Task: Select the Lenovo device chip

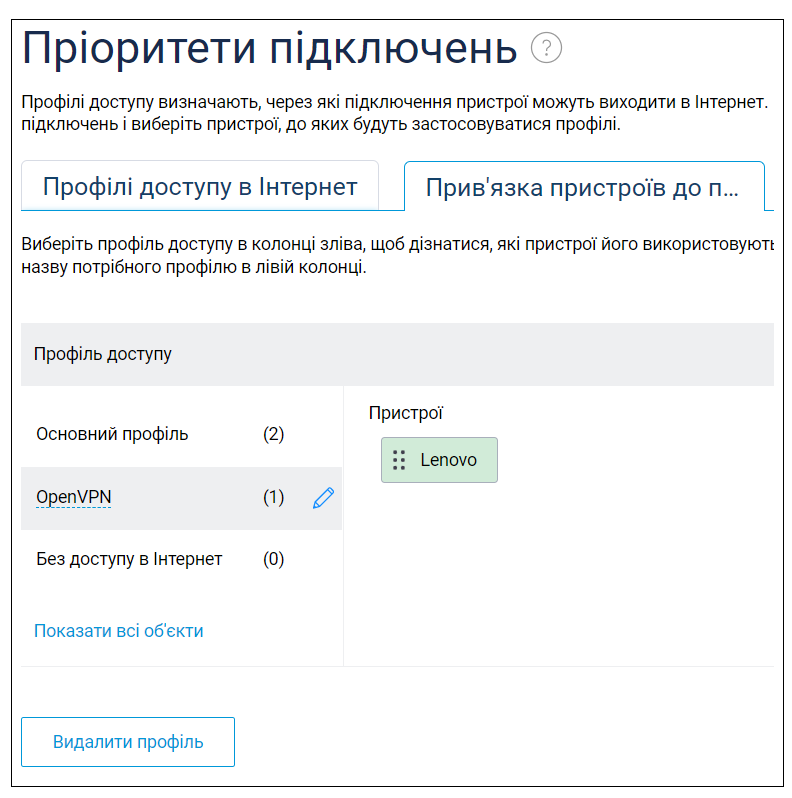Action: coord(439,460)
